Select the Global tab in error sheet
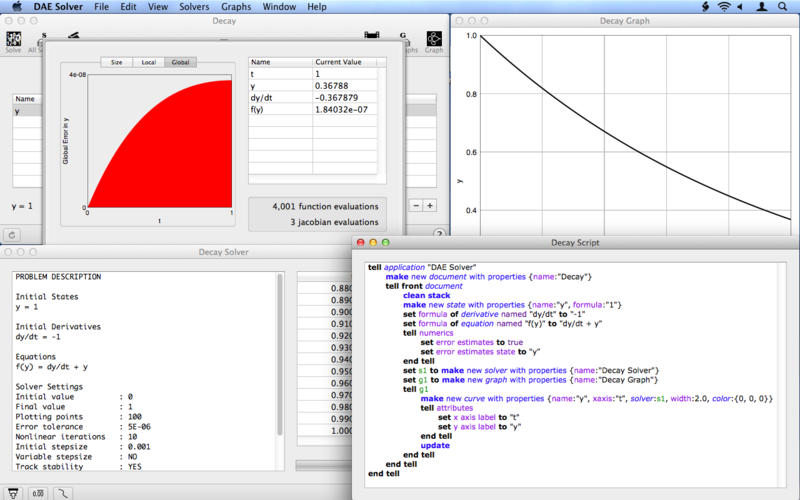 181,62
